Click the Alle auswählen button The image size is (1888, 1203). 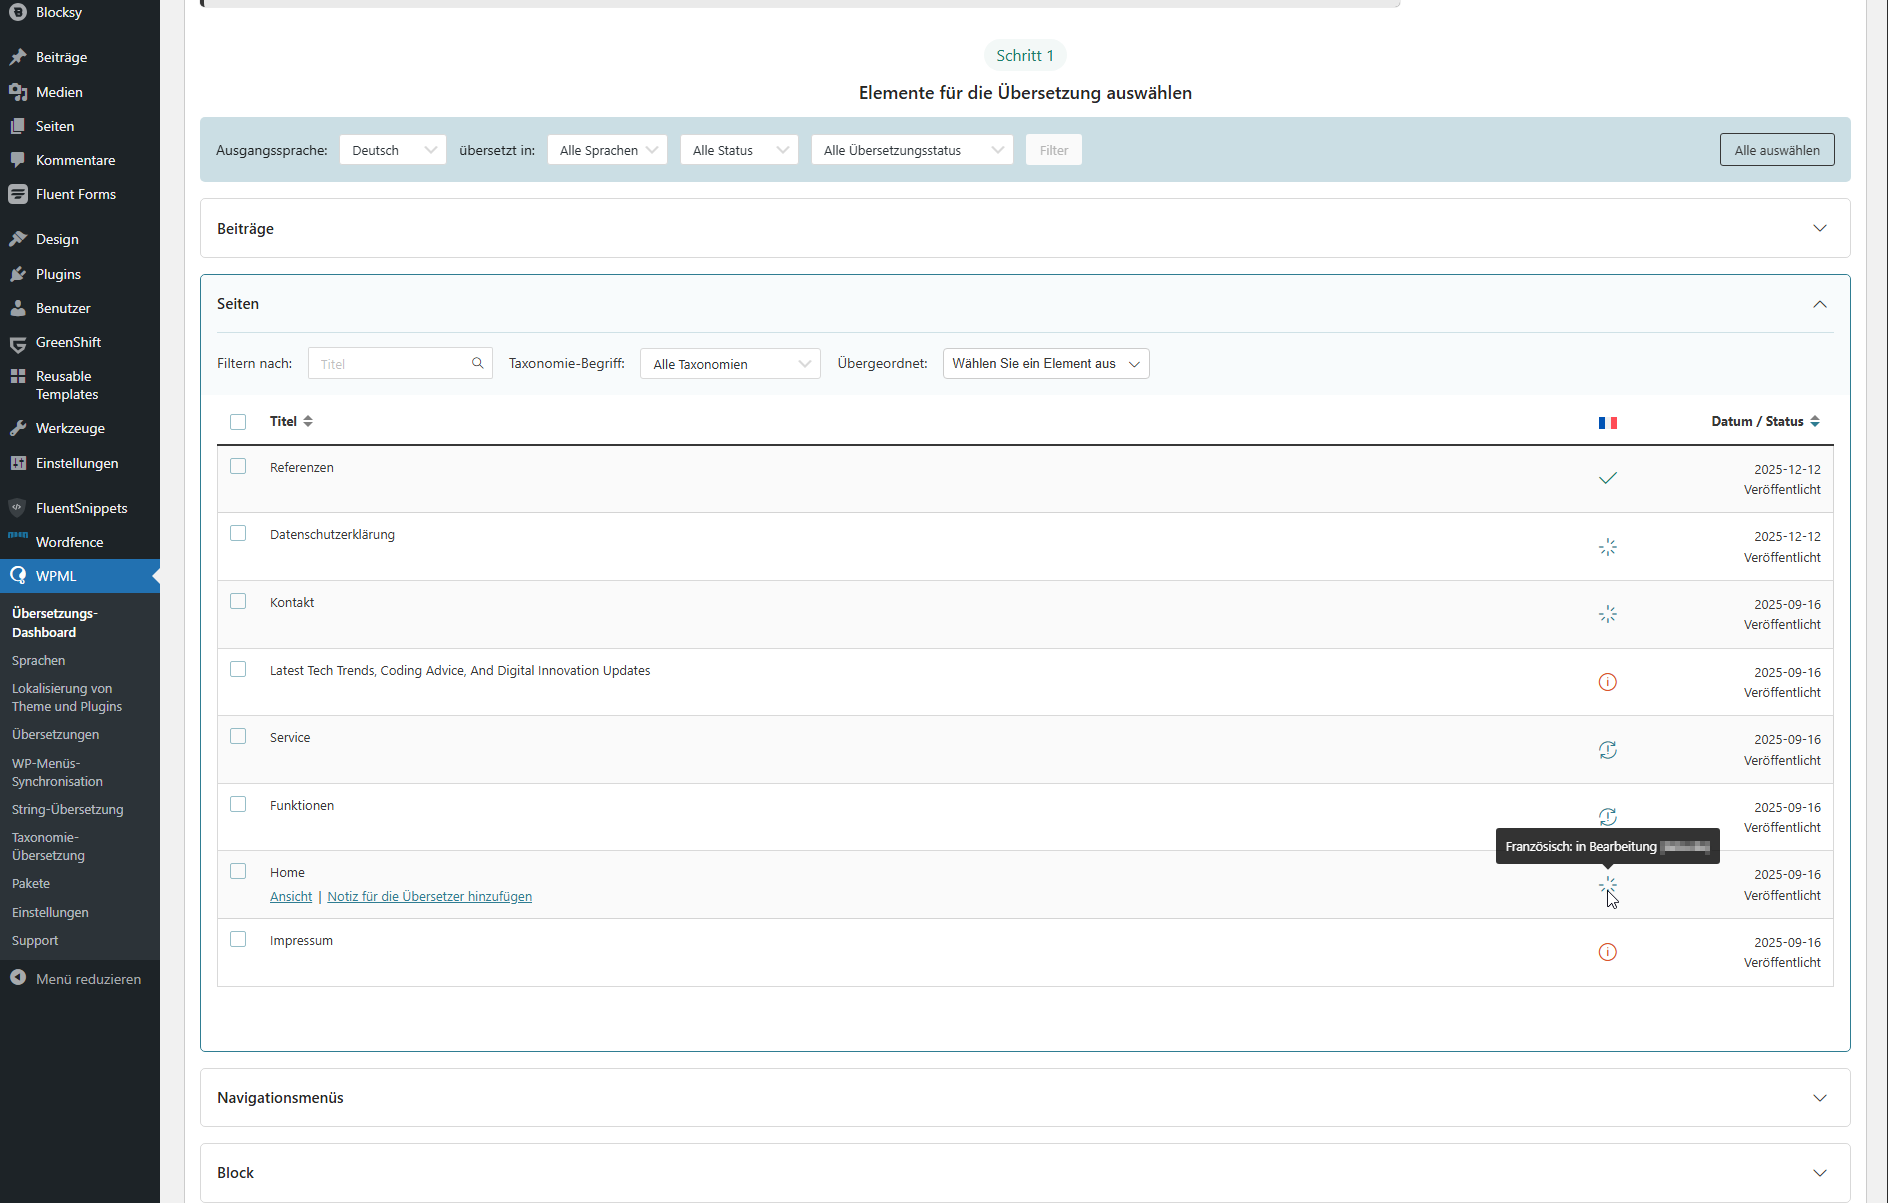(1776, 150)
